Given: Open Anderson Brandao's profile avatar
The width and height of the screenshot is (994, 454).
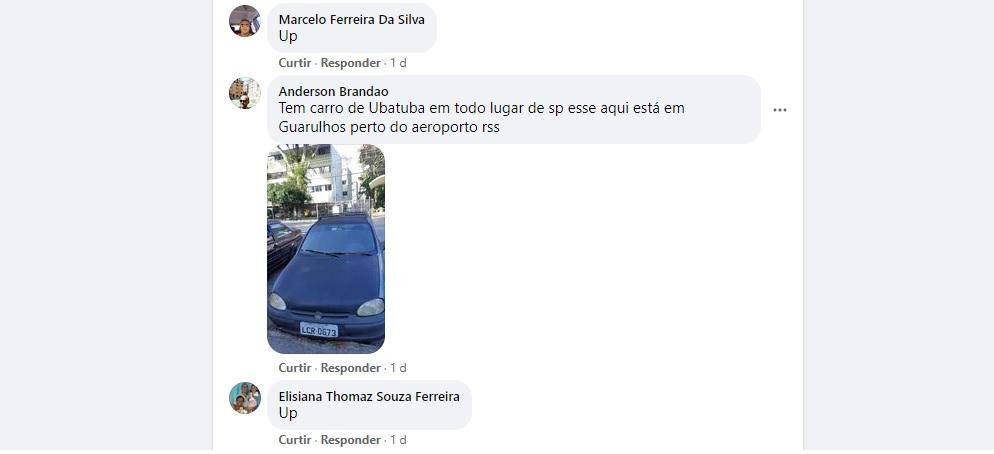Looking at the screenshot, I should point(245,93).
